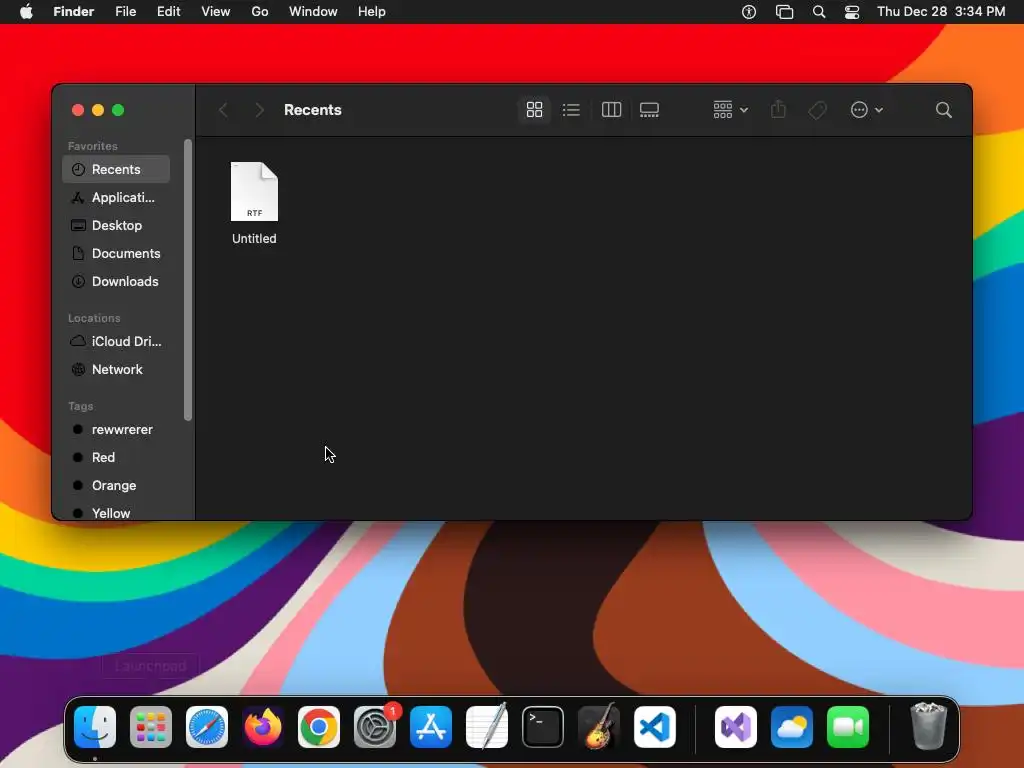The width and height of the screenshot is (1024, 768).
Task: Open Documents in the sidebar
Action: tap(116, 253)
